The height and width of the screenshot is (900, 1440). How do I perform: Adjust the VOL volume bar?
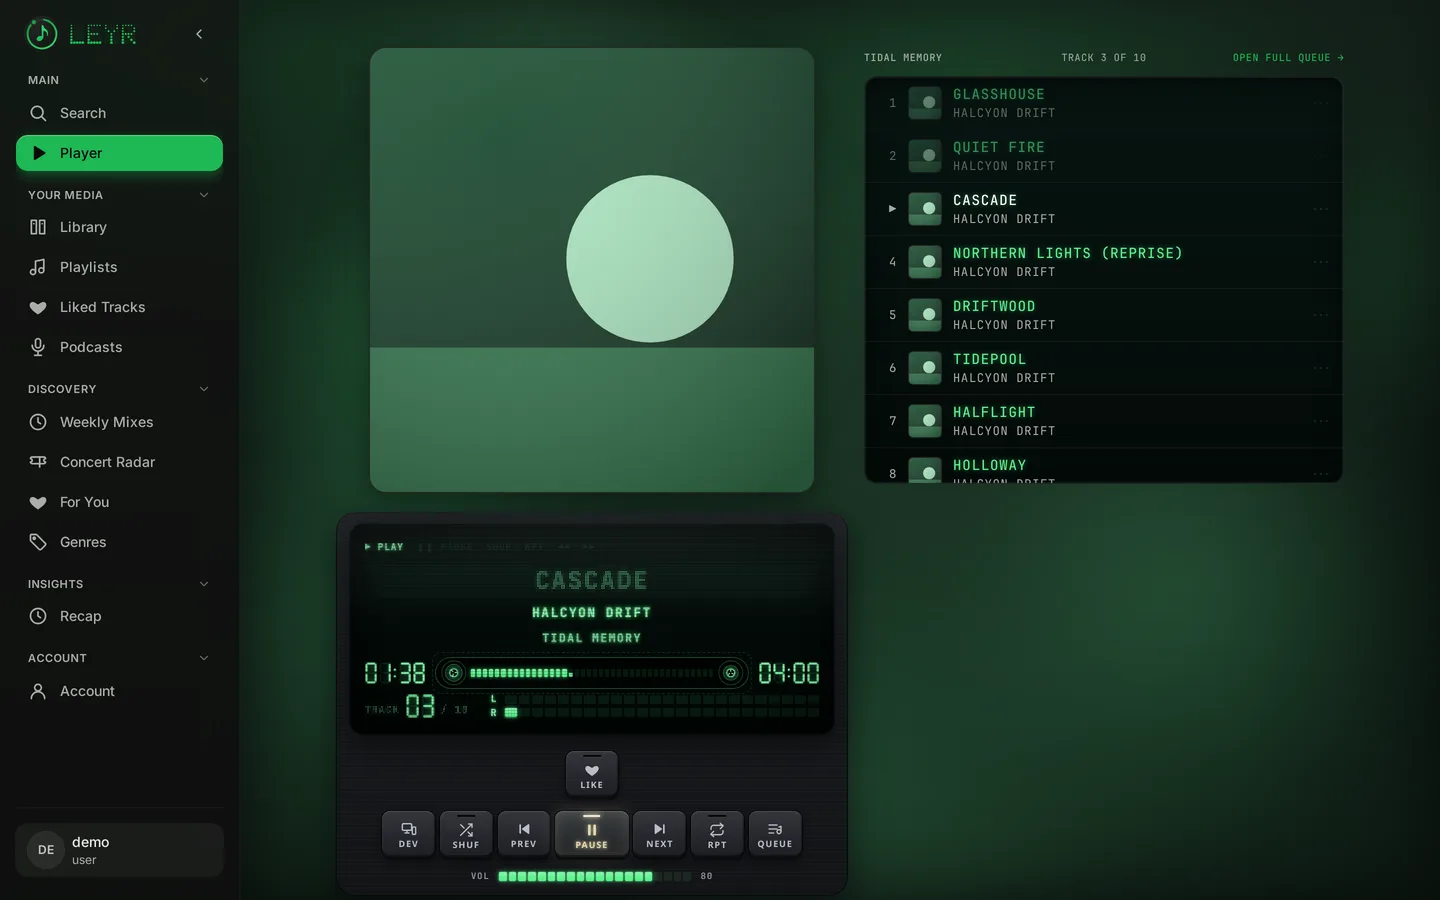[595, 876]
